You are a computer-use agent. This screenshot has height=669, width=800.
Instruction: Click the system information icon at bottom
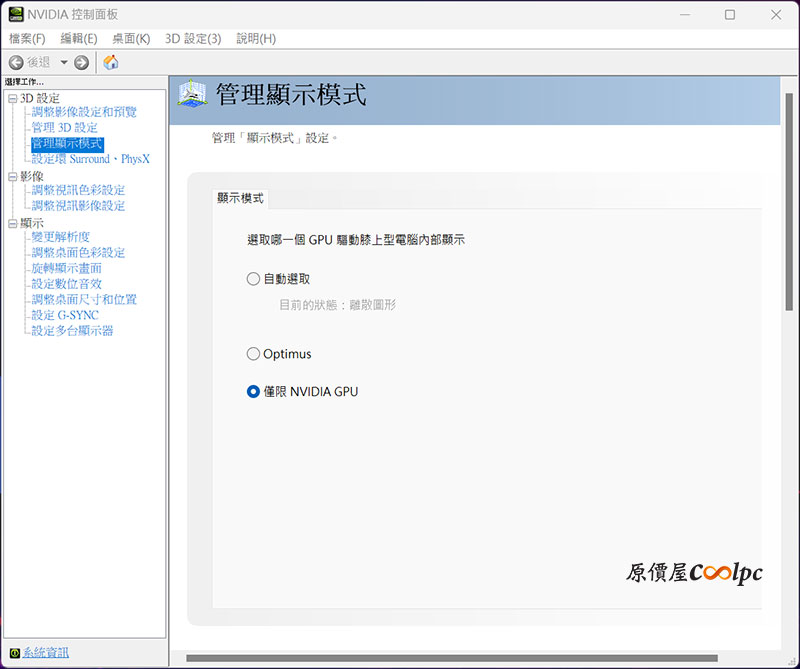(14, 653)
